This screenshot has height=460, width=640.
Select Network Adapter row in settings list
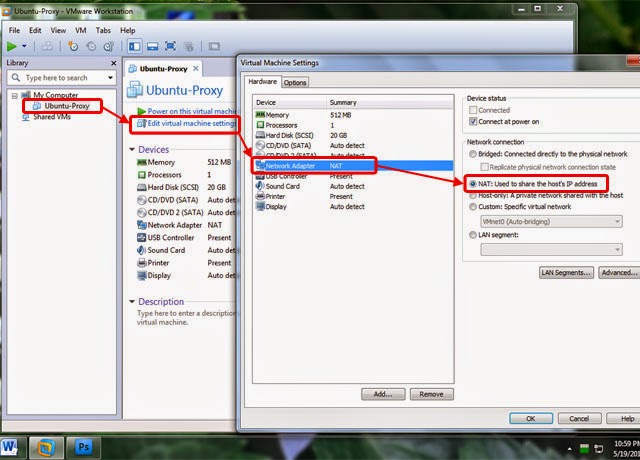pyautogui.click(x=353, y=166)
